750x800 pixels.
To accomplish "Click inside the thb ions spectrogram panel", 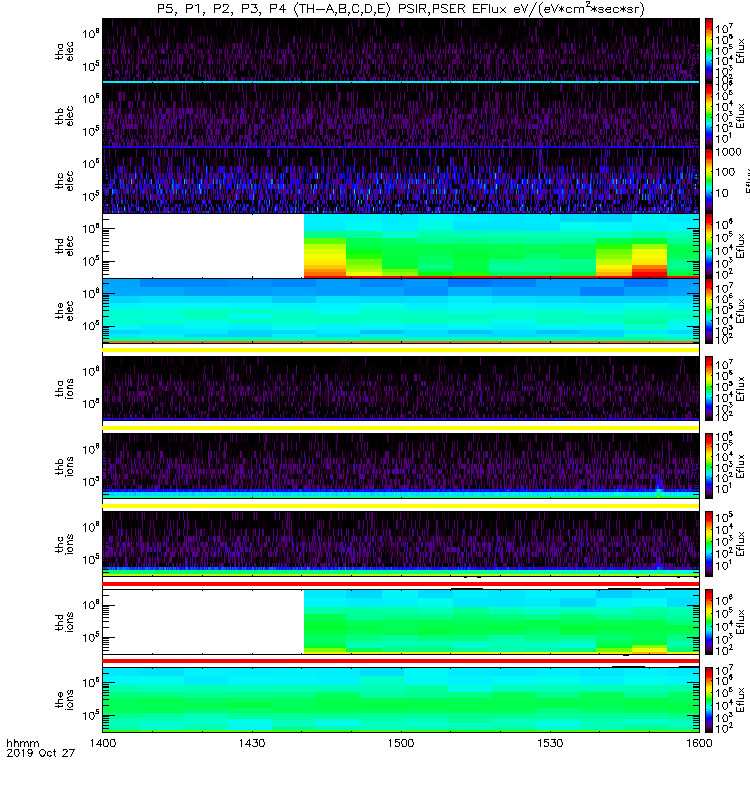I will click(401, 466).
